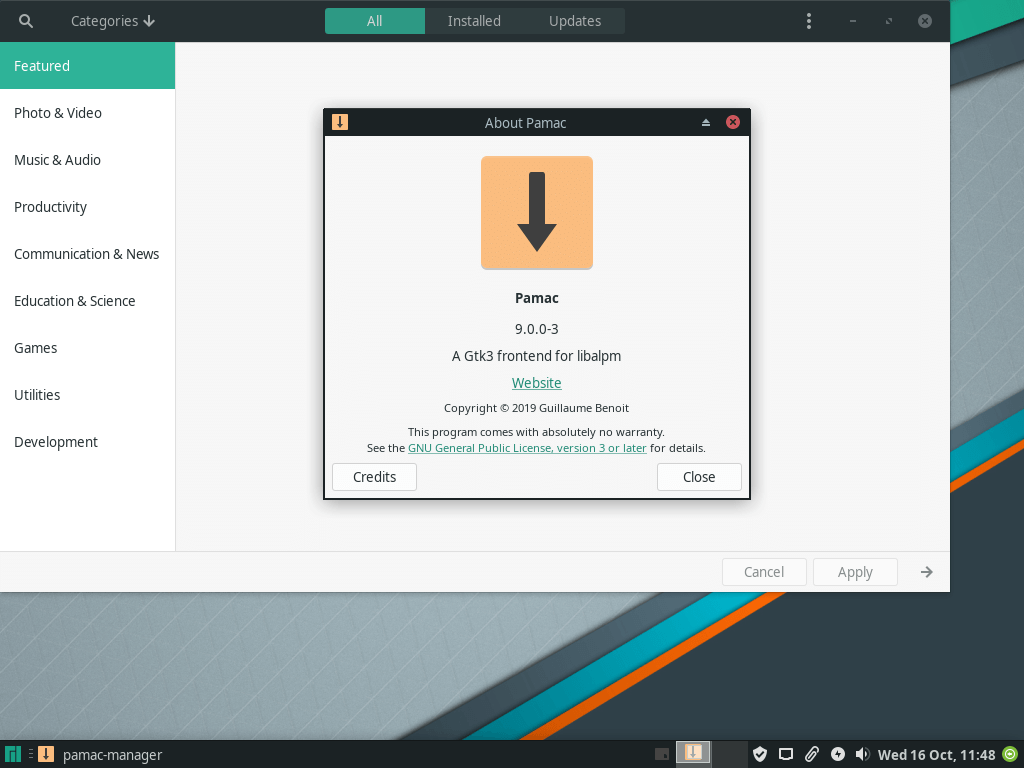Close the Pamac main window
Screen dimensions: 1024x768
click(x=925, y=21)
